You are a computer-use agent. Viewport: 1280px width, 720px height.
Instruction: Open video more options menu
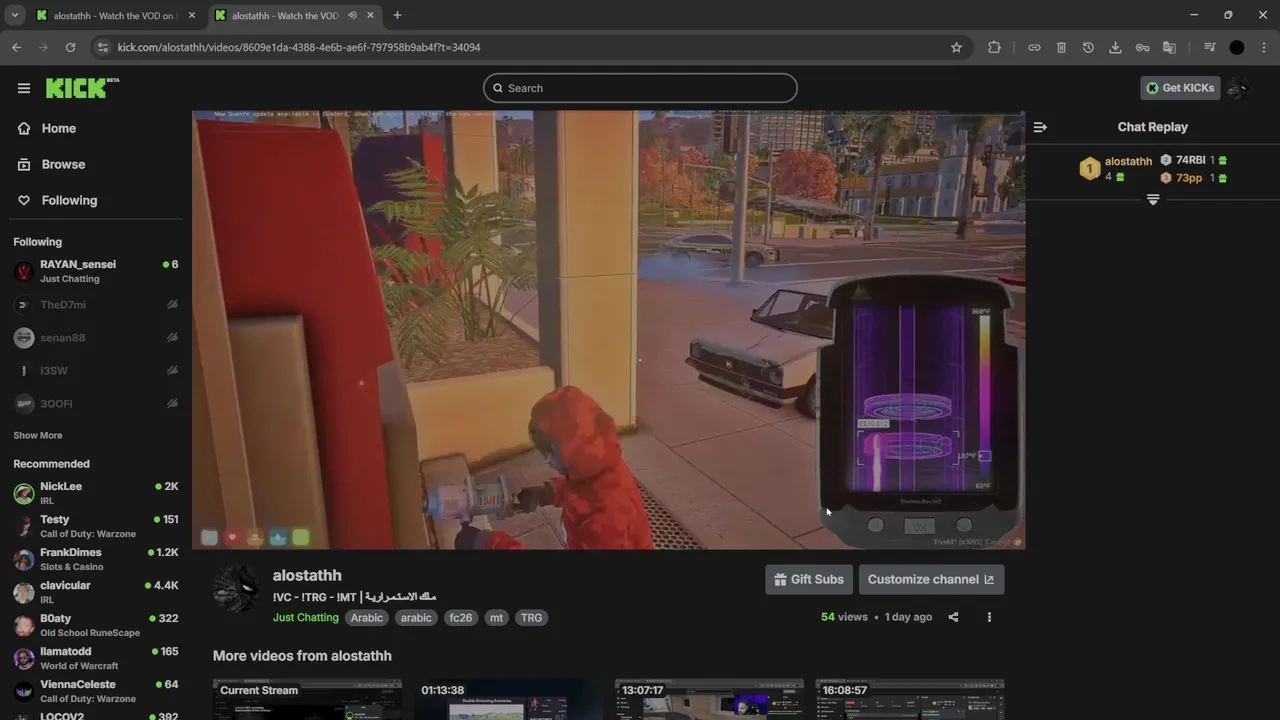(x=989, y=617)
